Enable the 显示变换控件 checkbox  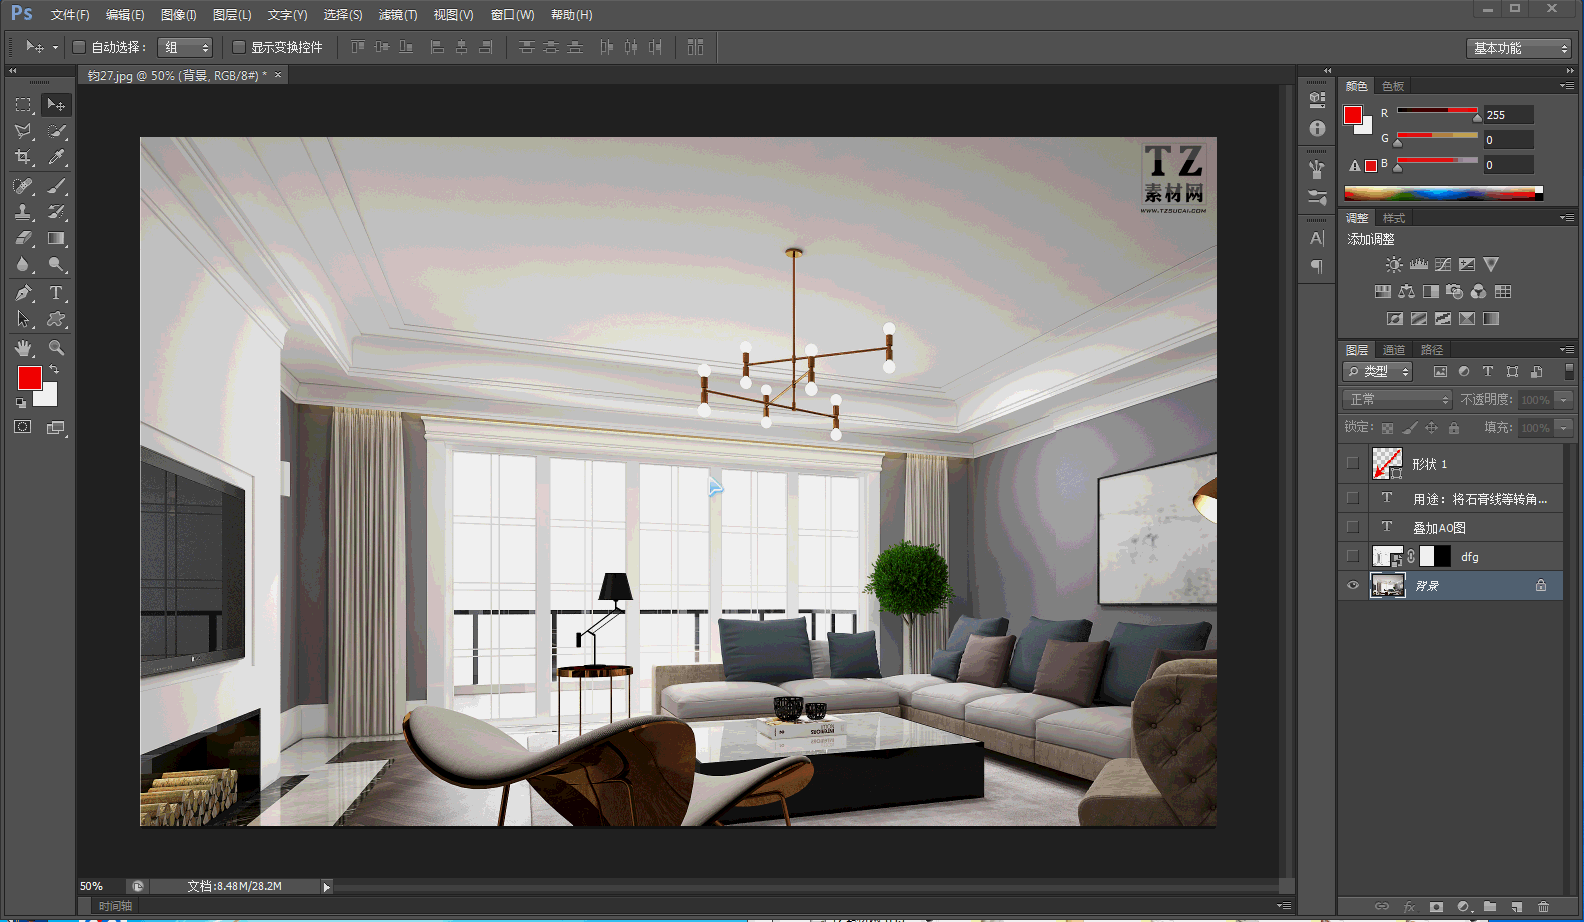[x=239, y=47]
